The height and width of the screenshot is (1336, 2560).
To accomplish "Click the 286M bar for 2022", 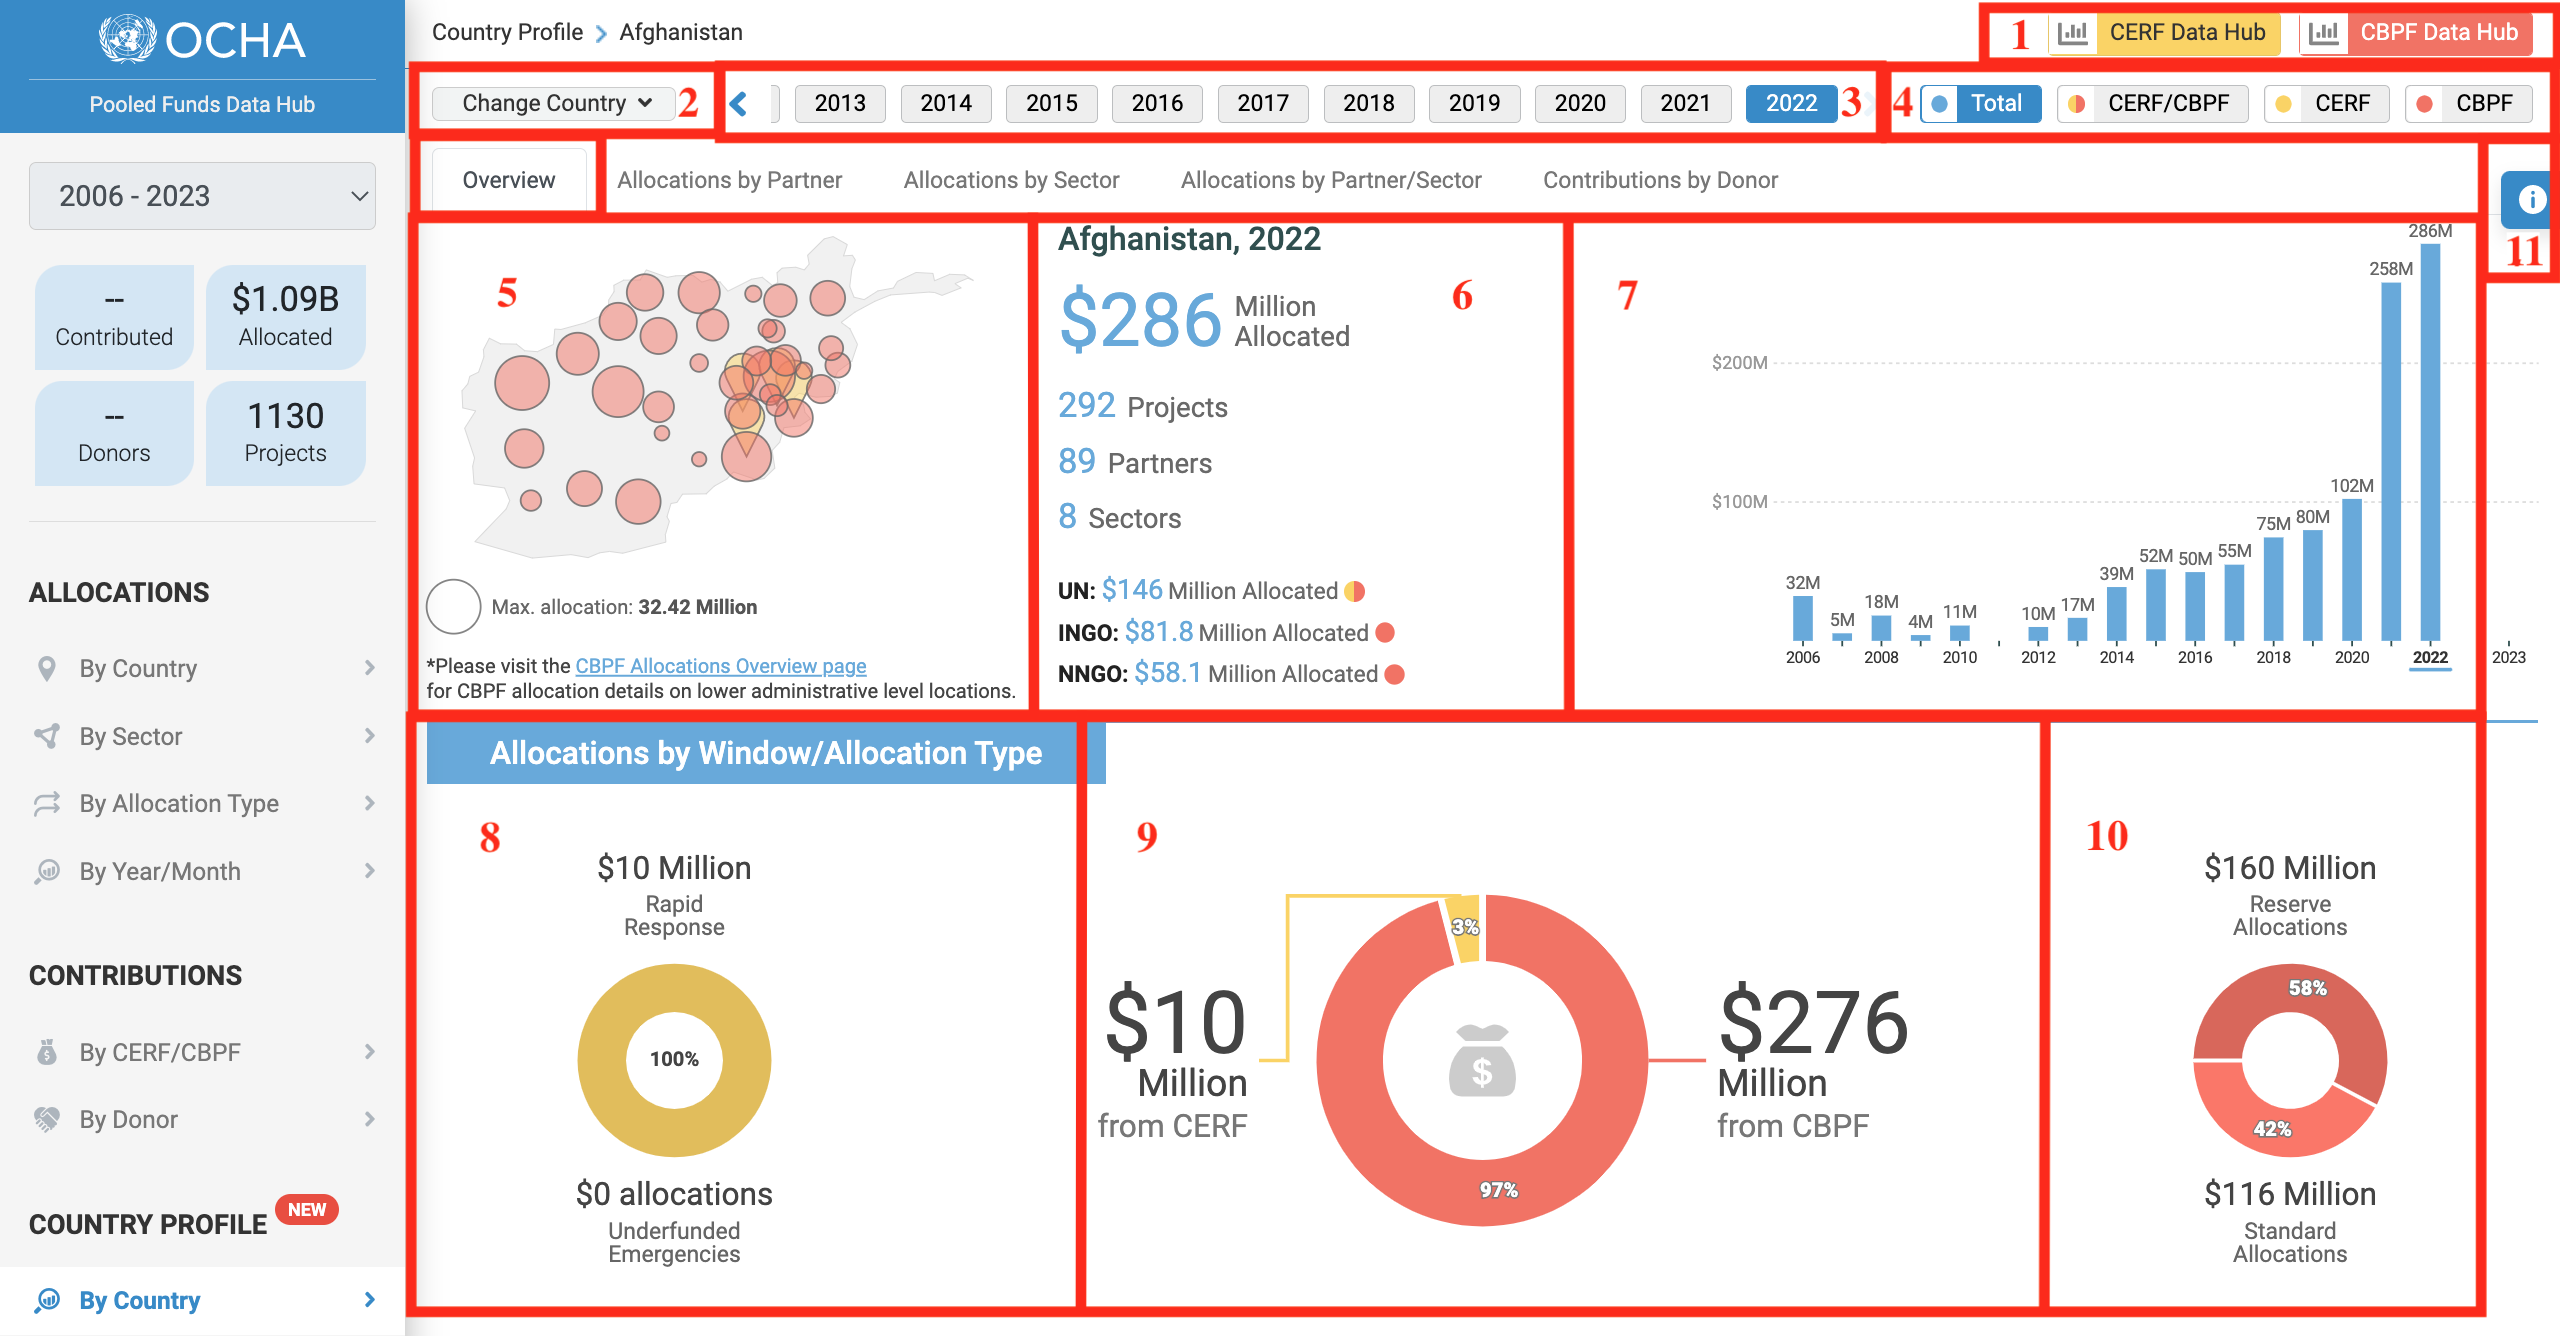I will pos(2430,443).
